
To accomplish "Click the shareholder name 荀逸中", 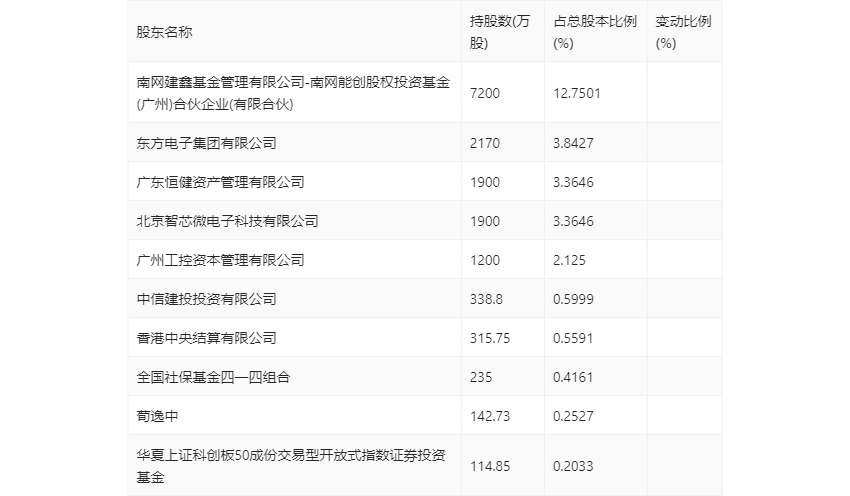I will point(157,416).
